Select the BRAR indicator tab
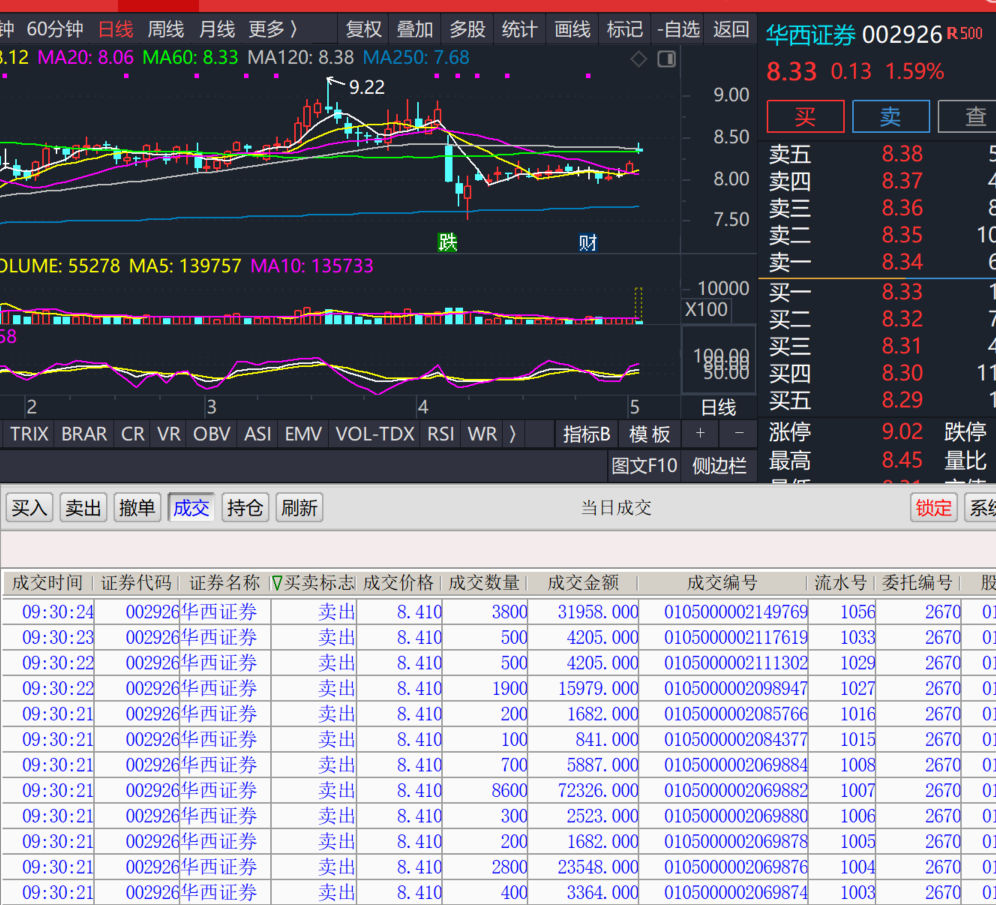The image size is (996, 905). 84,434
